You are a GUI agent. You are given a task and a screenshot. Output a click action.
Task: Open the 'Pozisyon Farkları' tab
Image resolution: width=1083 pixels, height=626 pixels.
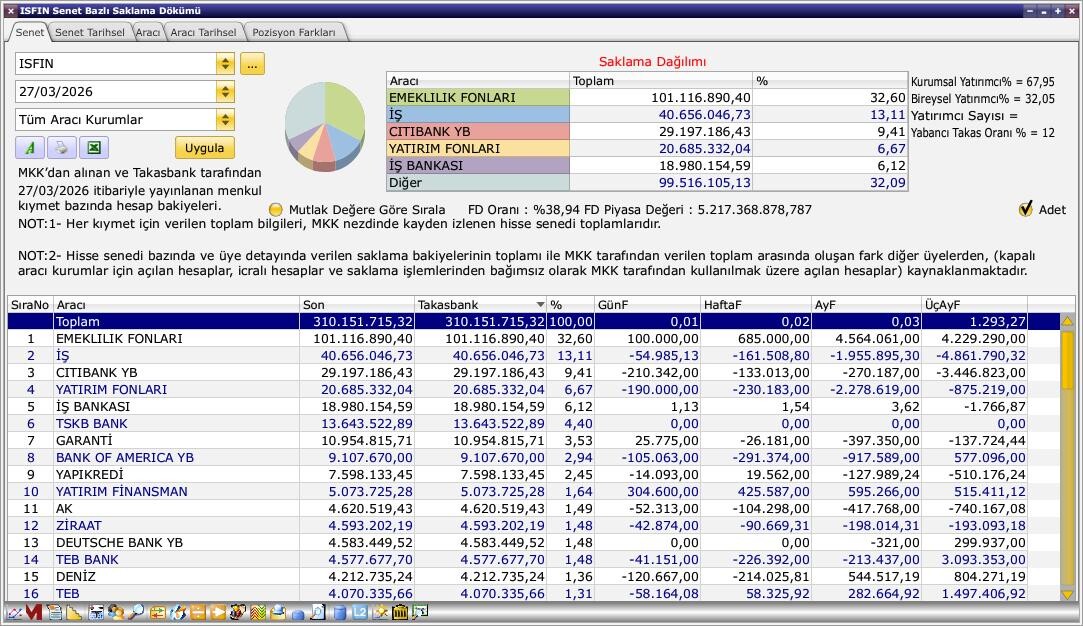point(294,32)
